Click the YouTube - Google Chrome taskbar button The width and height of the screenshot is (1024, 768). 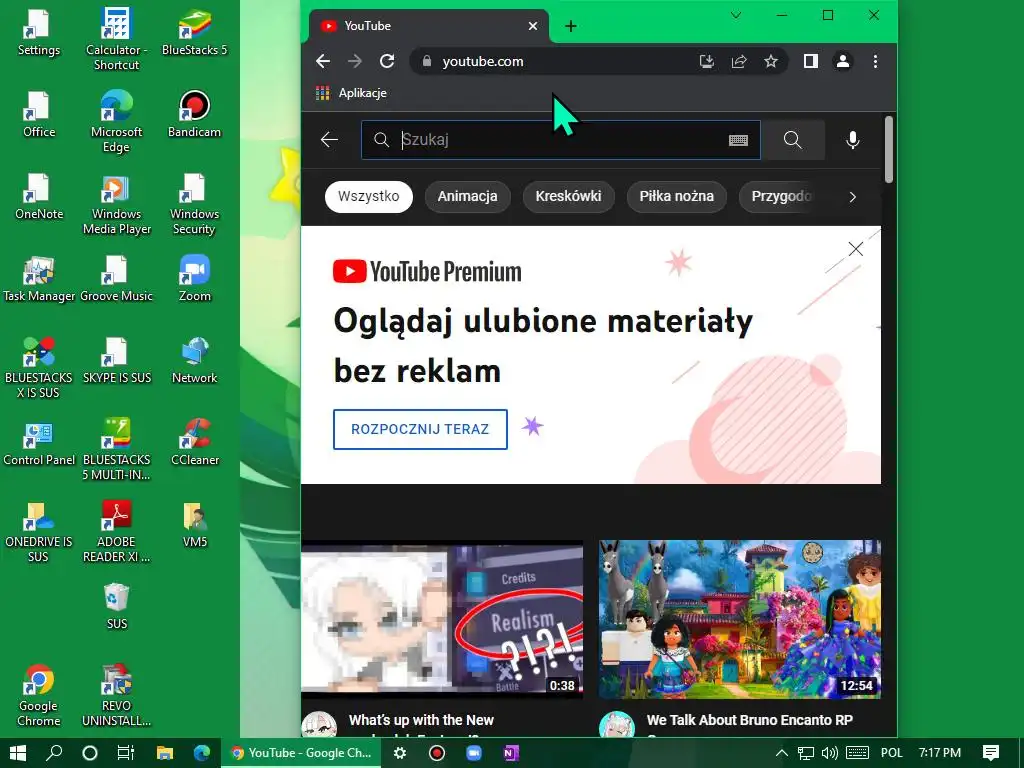301,753
